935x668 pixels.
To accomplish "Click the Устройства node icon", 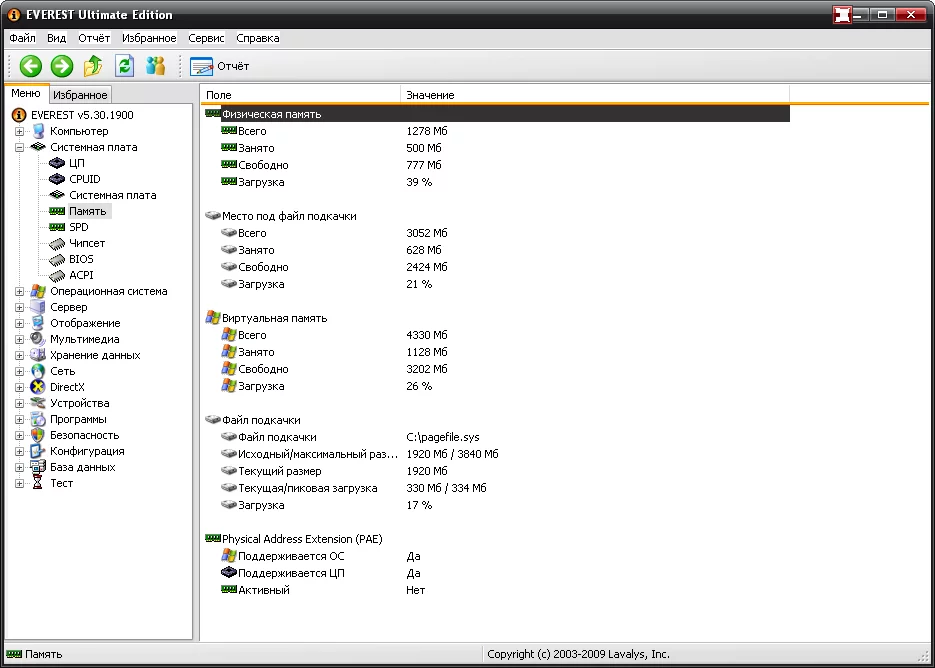I will click(x=38, y=404).
